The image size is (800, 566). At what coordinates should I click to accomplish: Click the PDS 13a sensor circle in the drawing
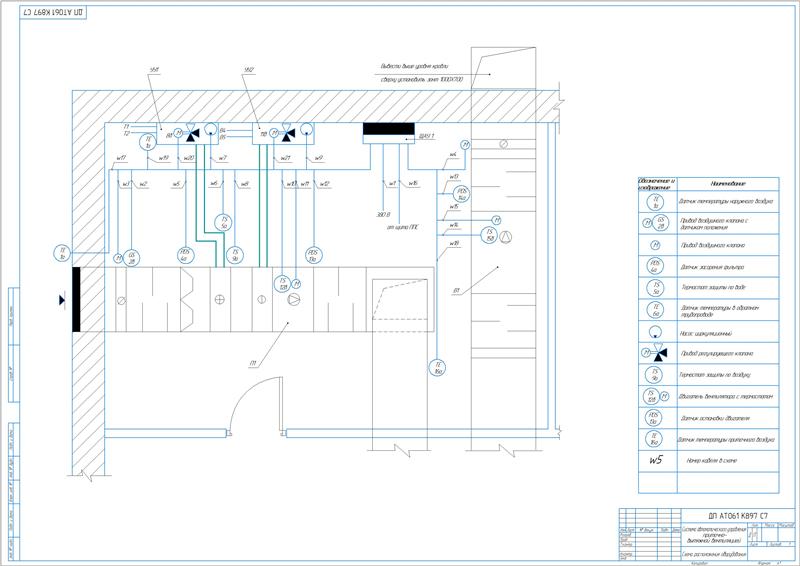[x=313, y=255]
